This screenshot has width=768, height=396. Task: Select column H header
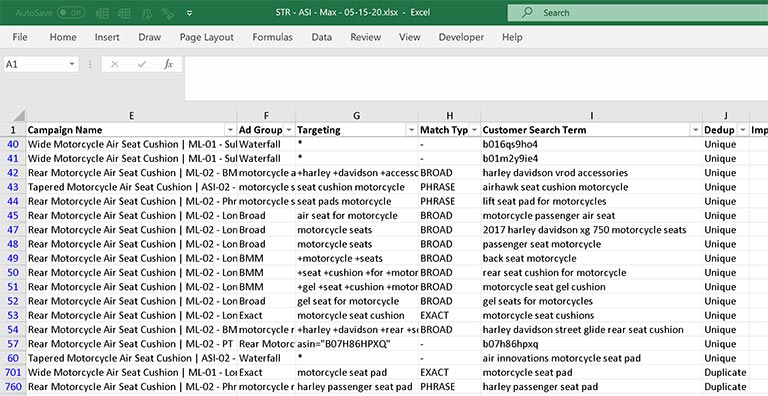[x=450, y=116]
